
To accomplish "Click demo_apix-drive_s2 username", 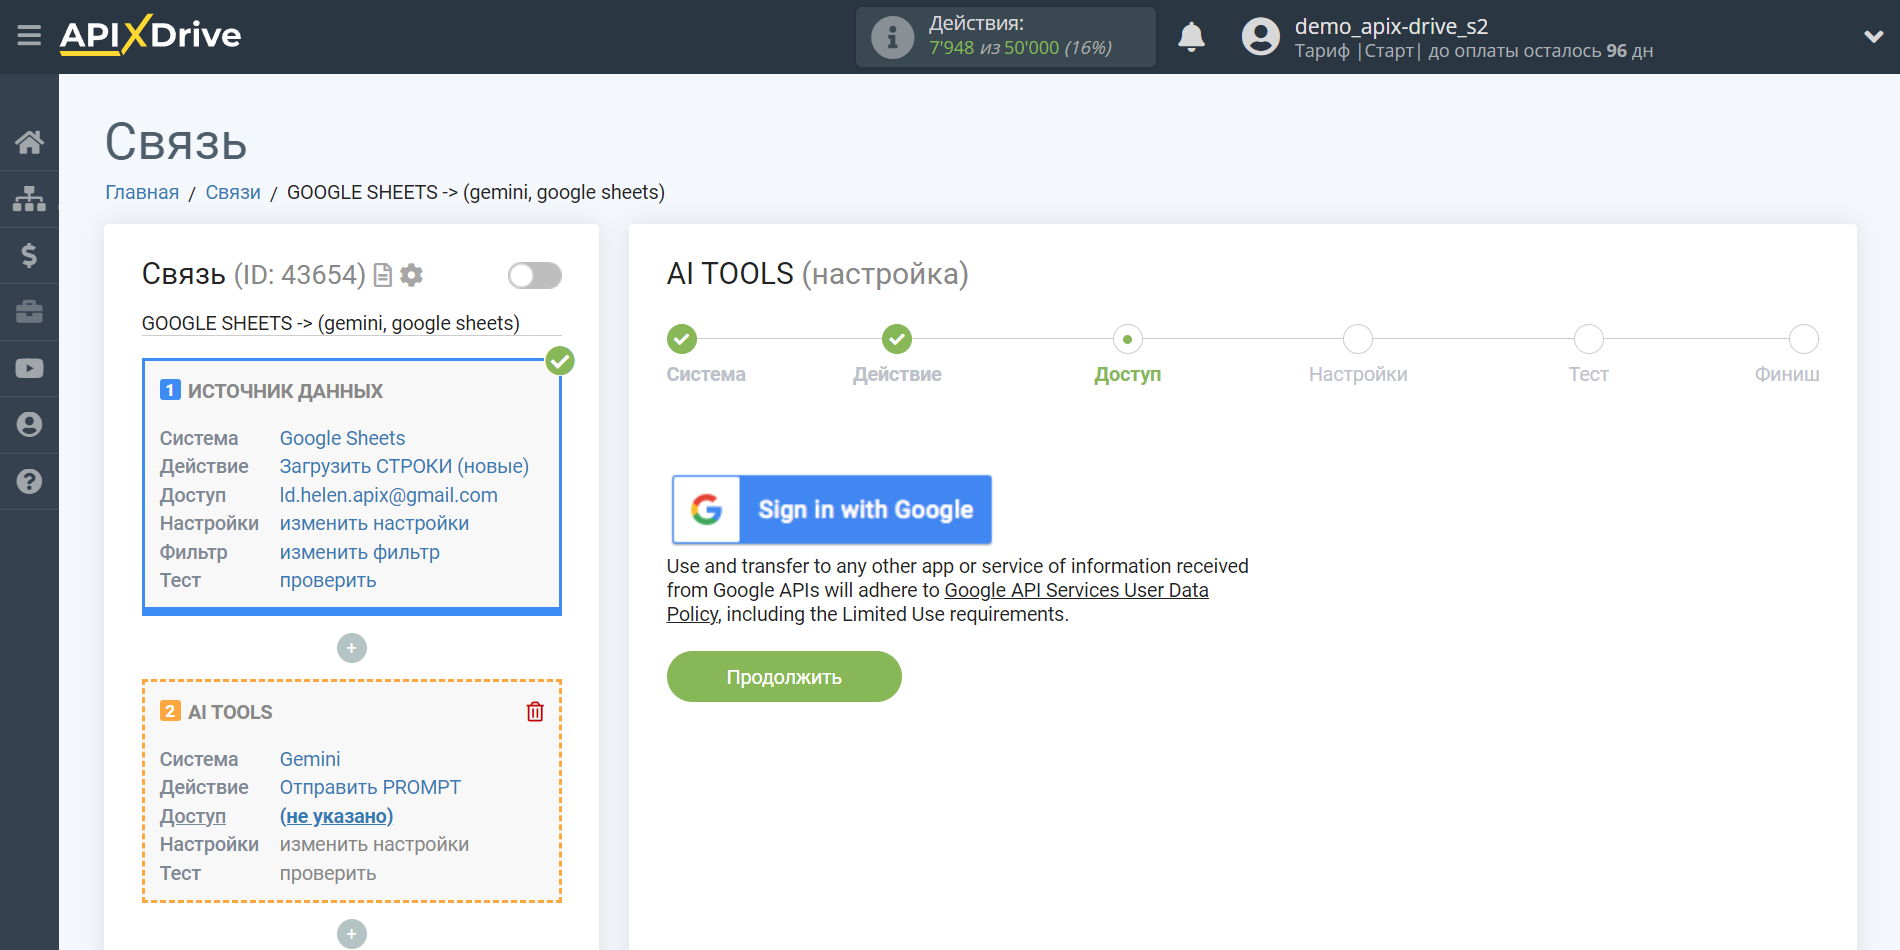I will coord(1391,26).
